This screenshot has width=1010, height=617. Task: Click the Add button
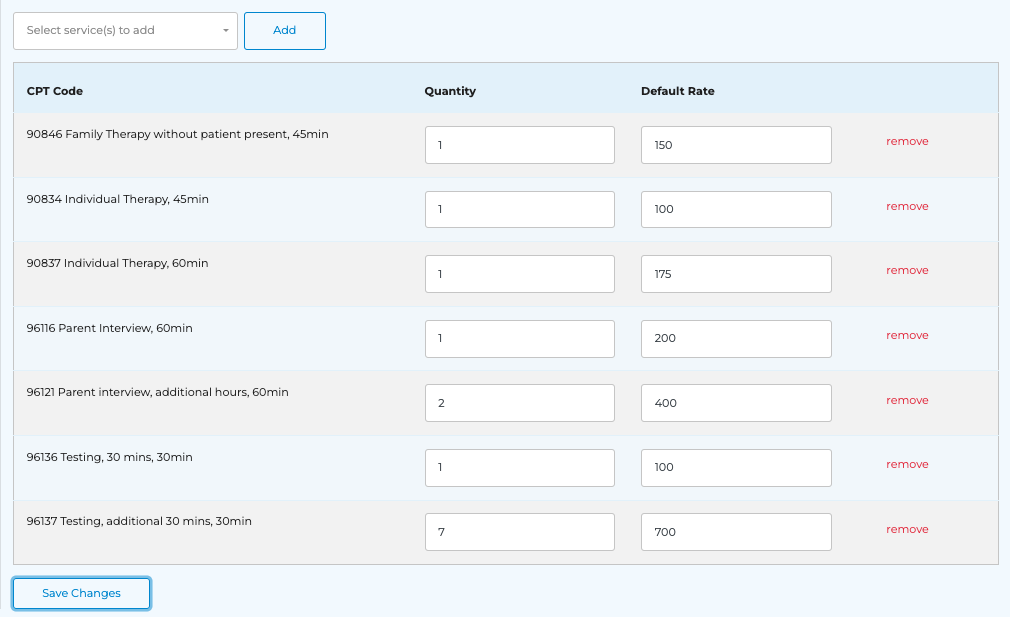point(285,30)
